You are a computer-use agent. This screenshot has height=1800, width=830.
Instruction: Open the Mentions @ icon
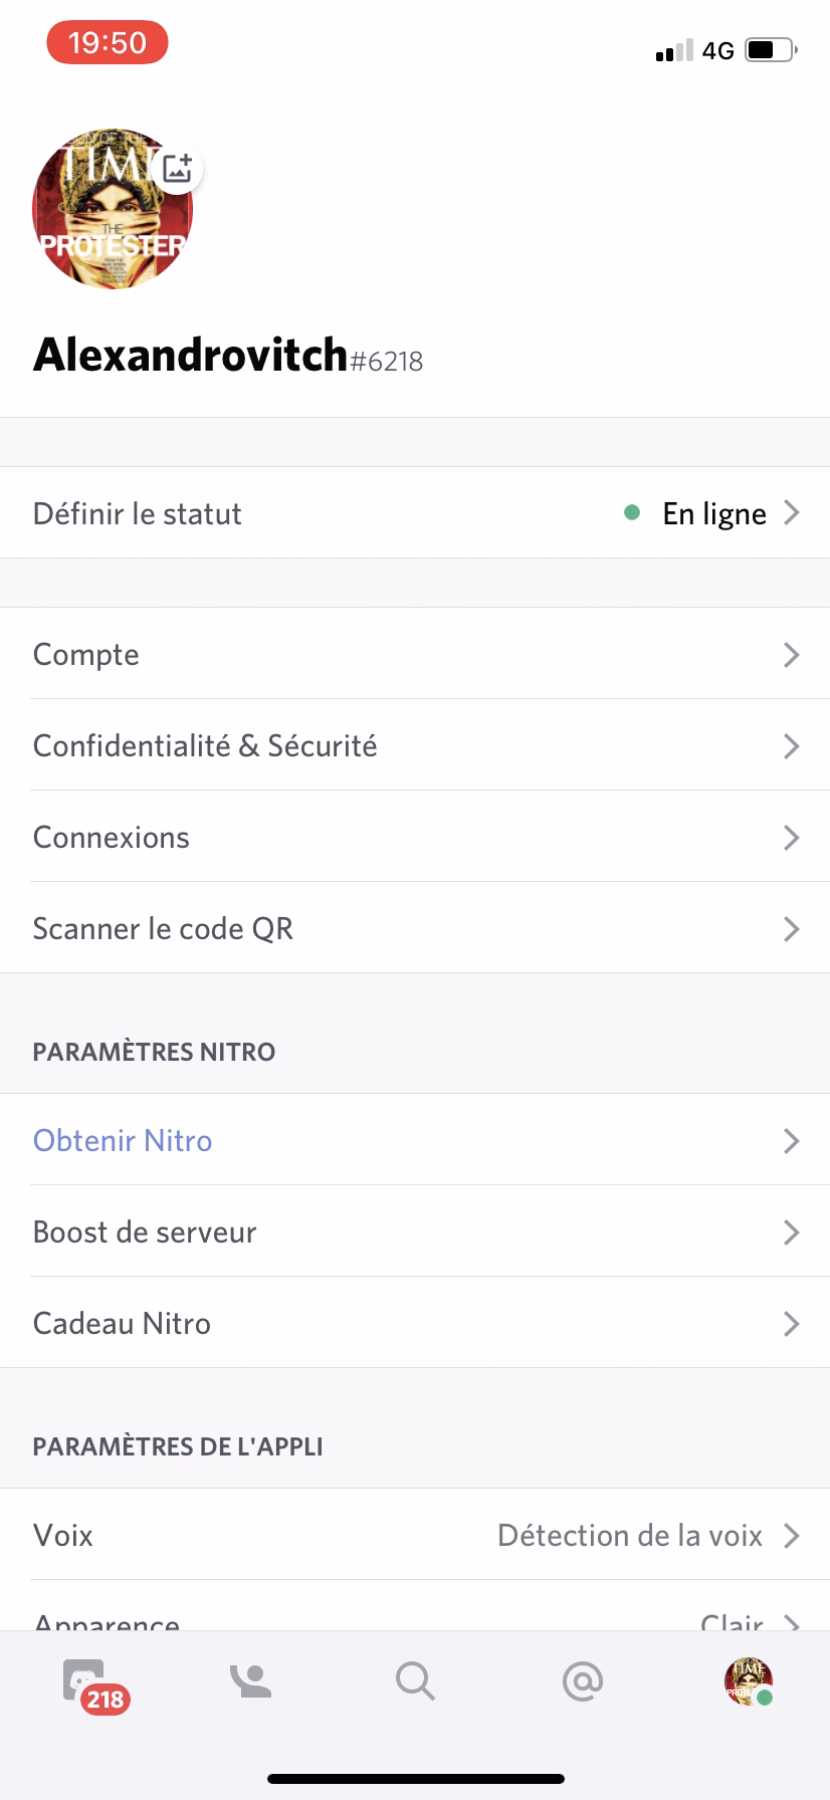pos(581,1681)
